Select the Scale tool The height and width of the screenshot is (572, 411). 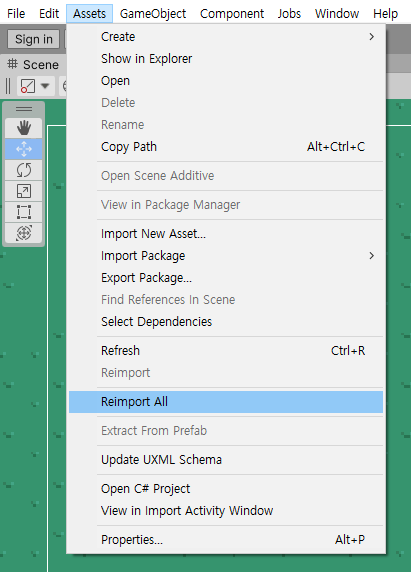pyautogui.click(x=24, y=191)
